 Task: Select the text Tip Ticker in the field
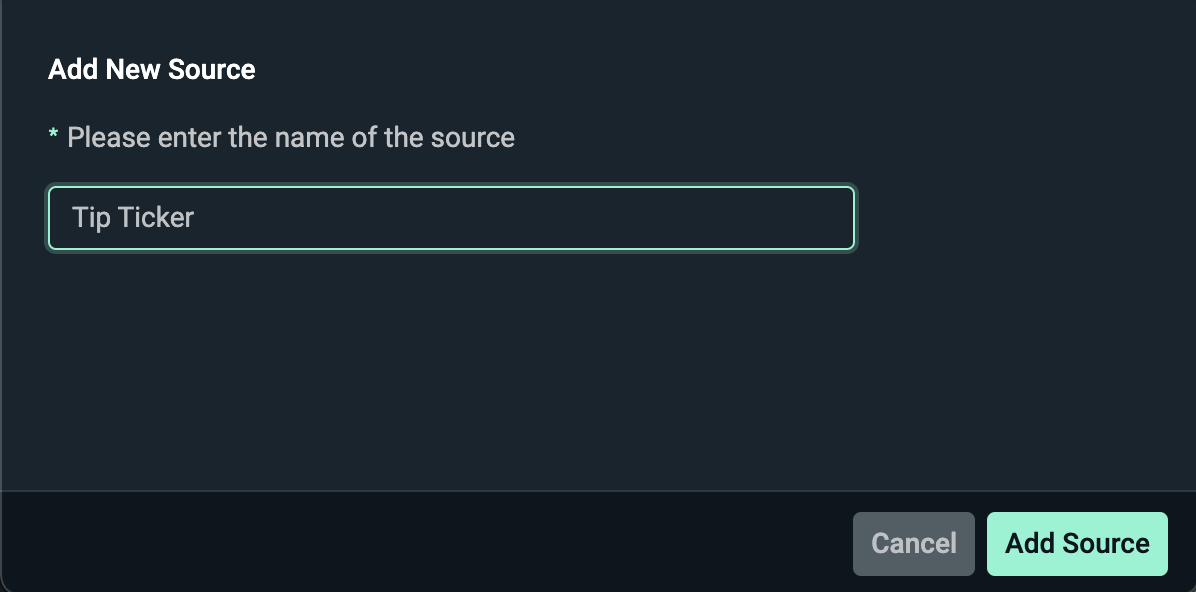pyautogui.click(x=133, y=217)
